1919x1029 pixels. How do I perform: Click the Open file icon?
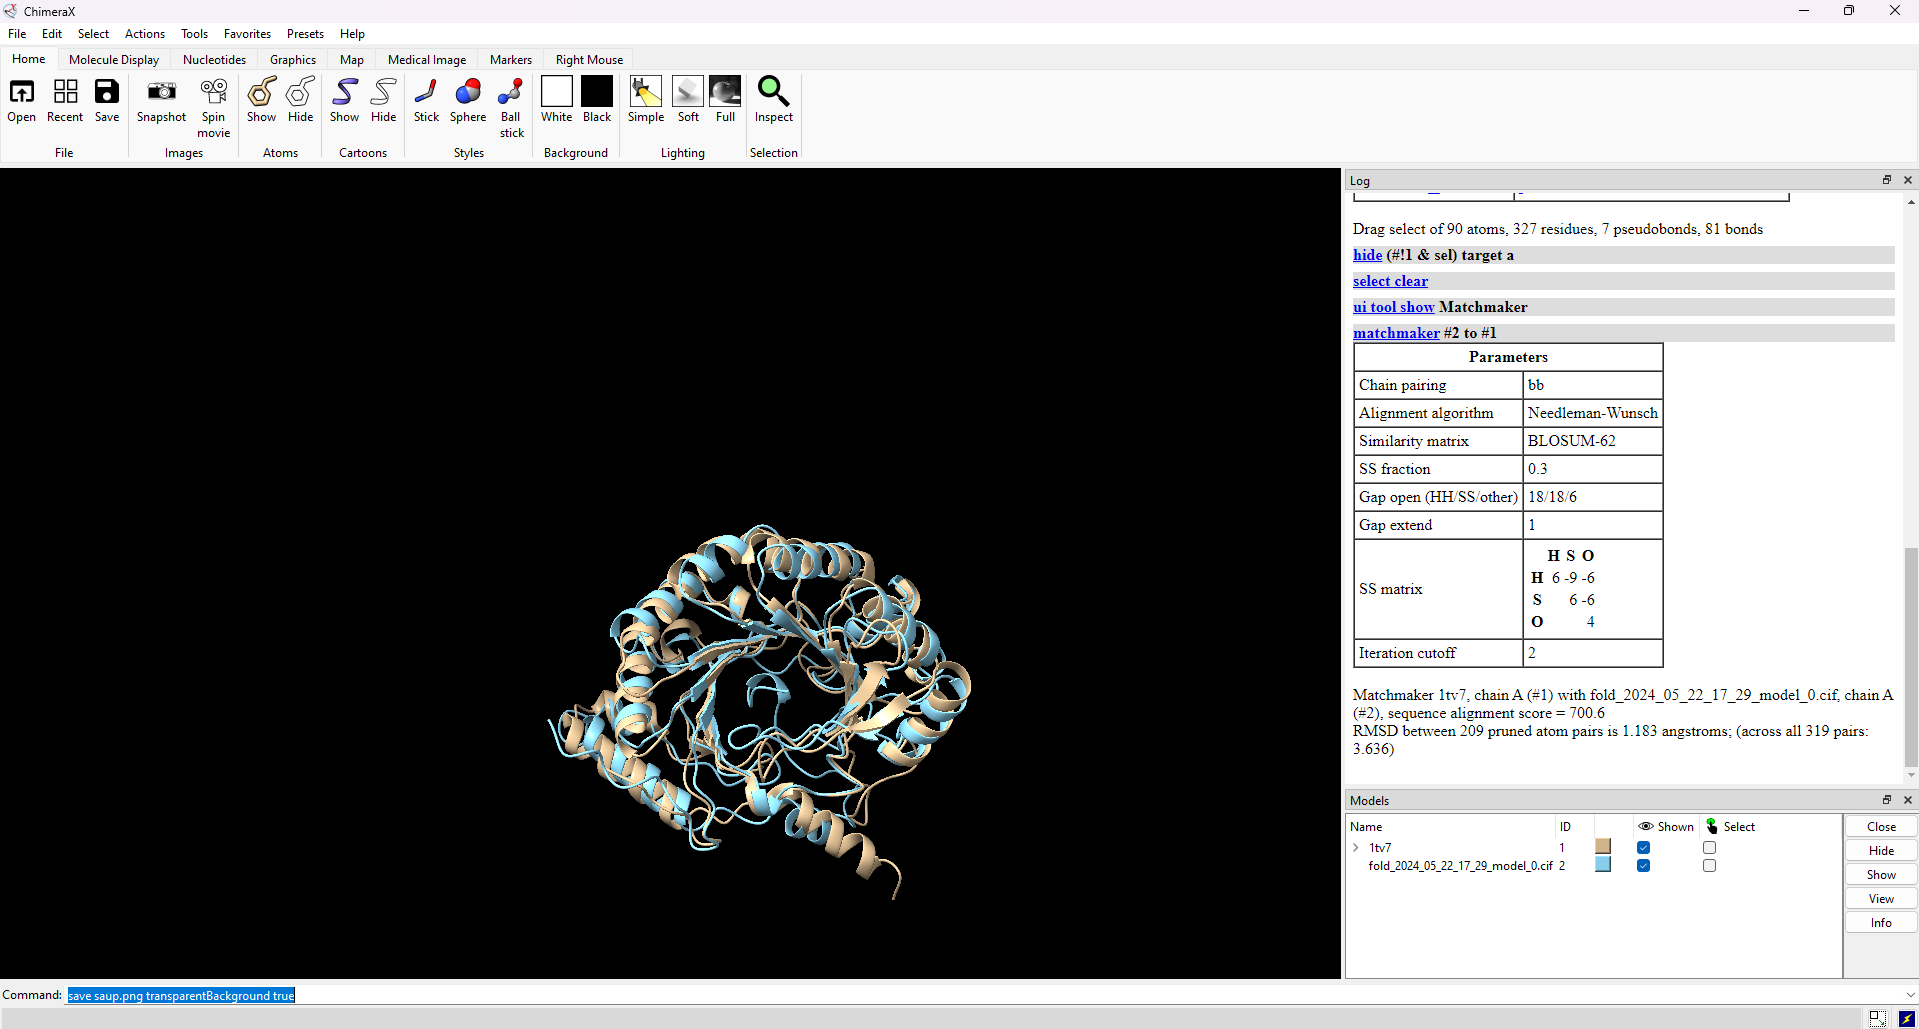point(21,92)
